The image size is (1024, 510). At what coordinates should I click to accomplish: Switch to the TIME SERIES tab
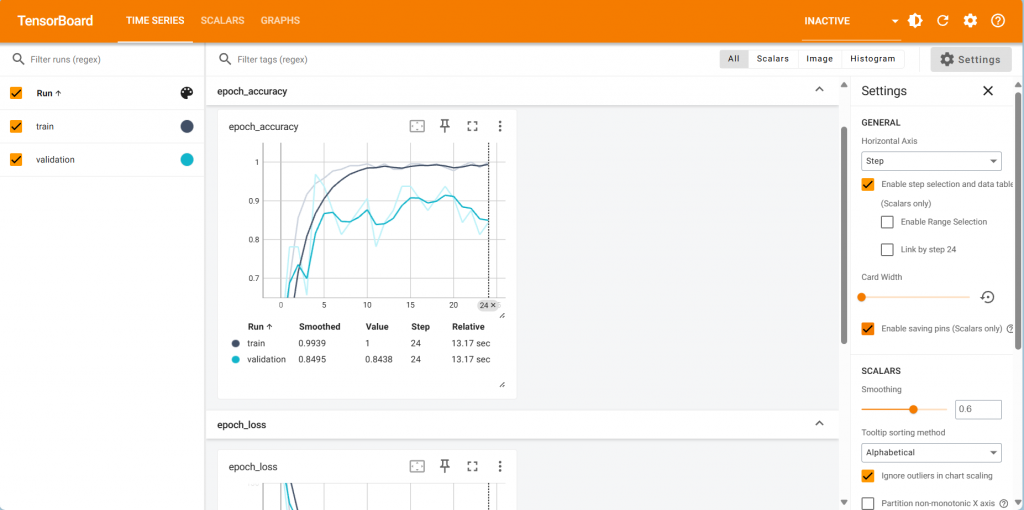[x=155, y=21]
